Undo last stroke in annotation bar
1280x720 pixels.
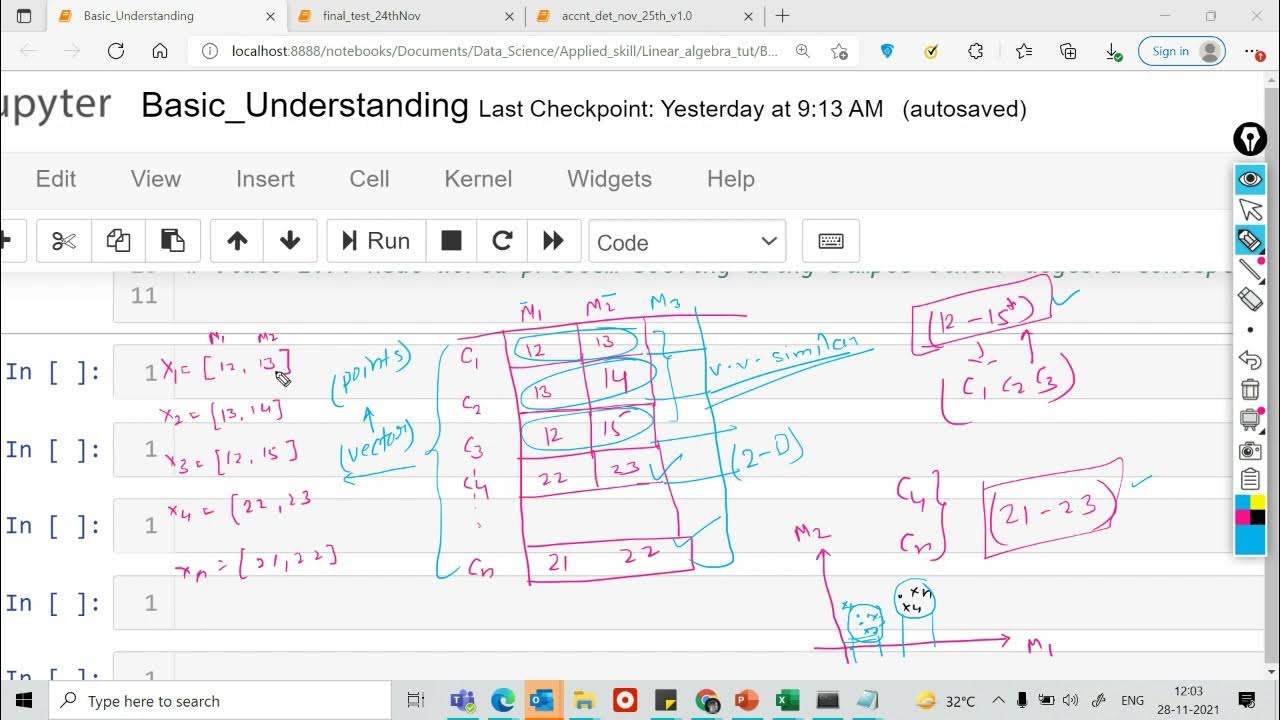pos(1250,359)
